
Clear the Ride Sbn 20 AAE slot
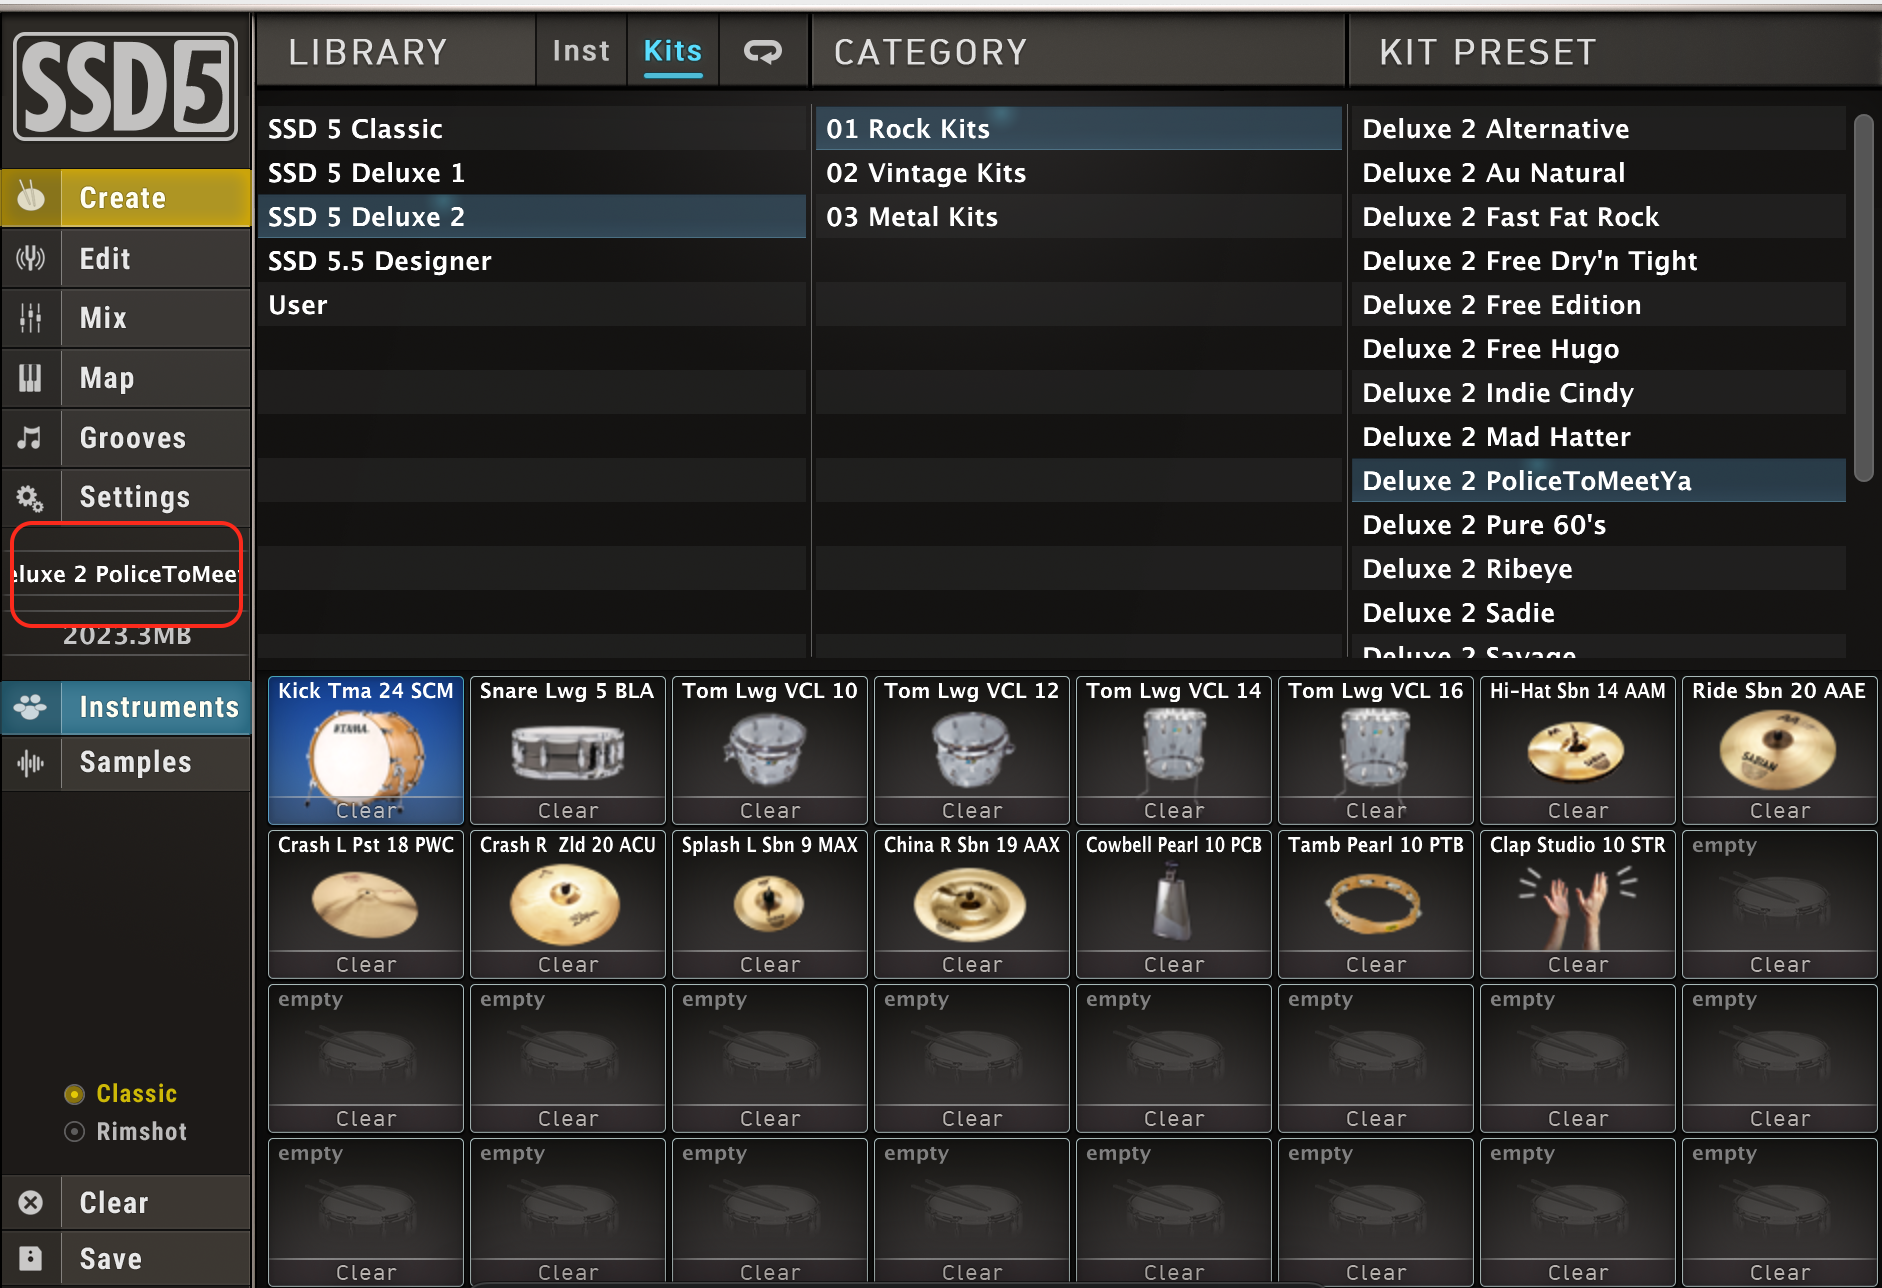[x=1780, y=810]
